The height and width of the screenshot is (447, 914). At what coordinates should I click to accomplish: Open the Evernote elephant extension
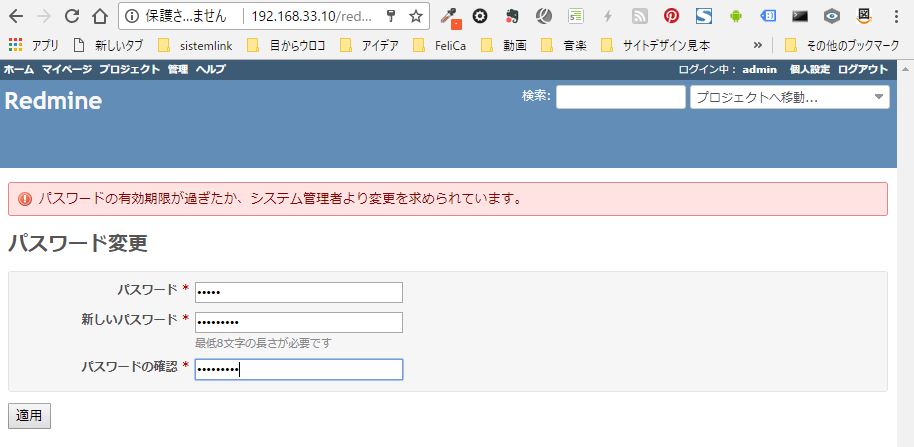pos(512,16)
